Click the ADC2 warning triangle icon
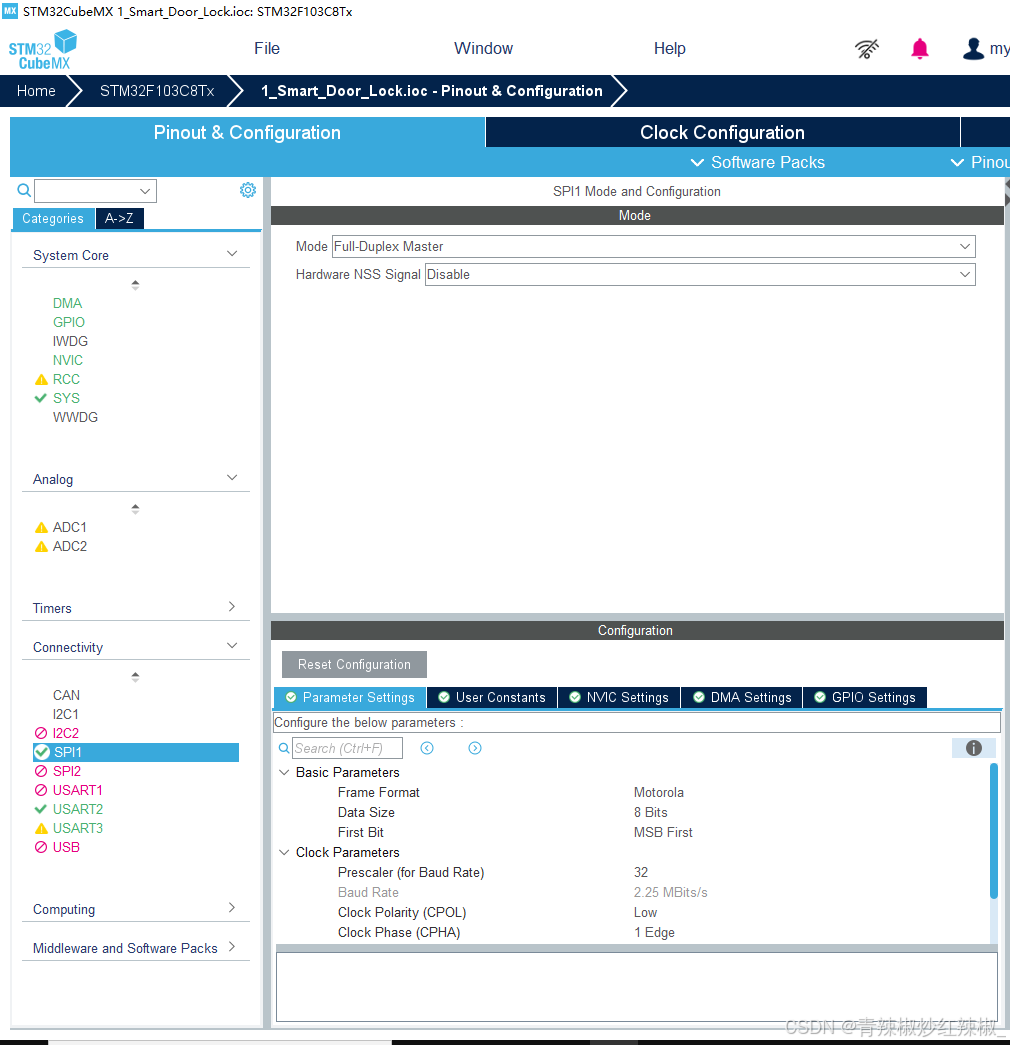Viewport: 1010px width, 1045px height. (x=41, y=546)
